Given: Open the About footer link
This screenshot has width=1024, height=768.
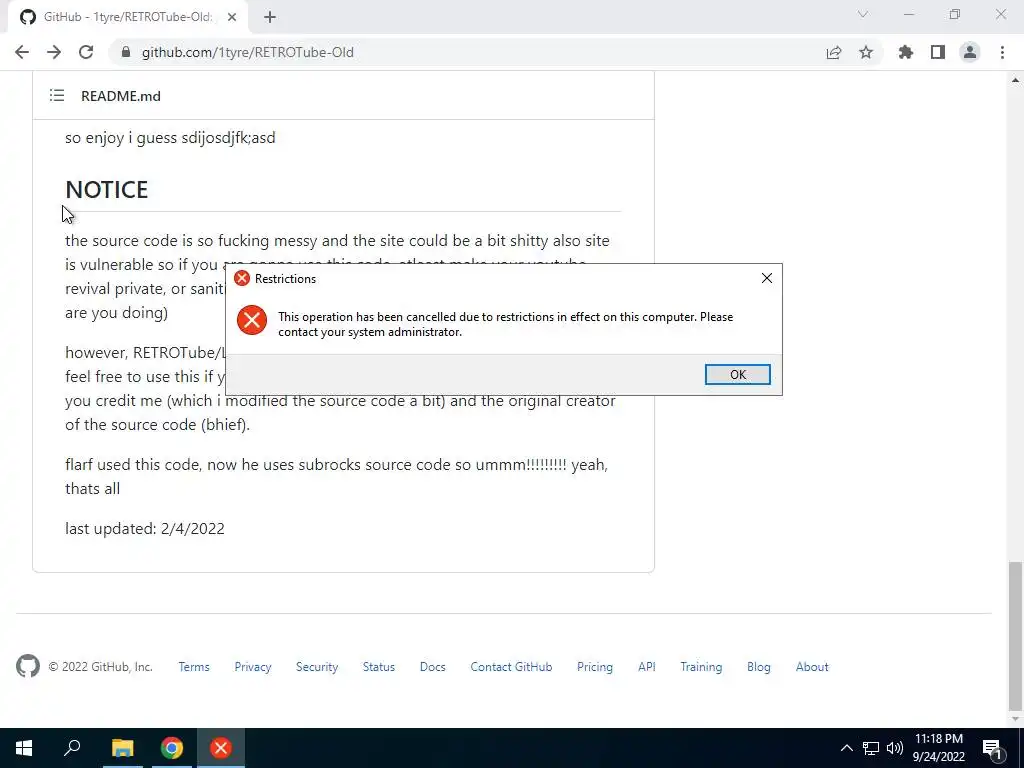Looking at the screenshot, I should pos(812,667).
